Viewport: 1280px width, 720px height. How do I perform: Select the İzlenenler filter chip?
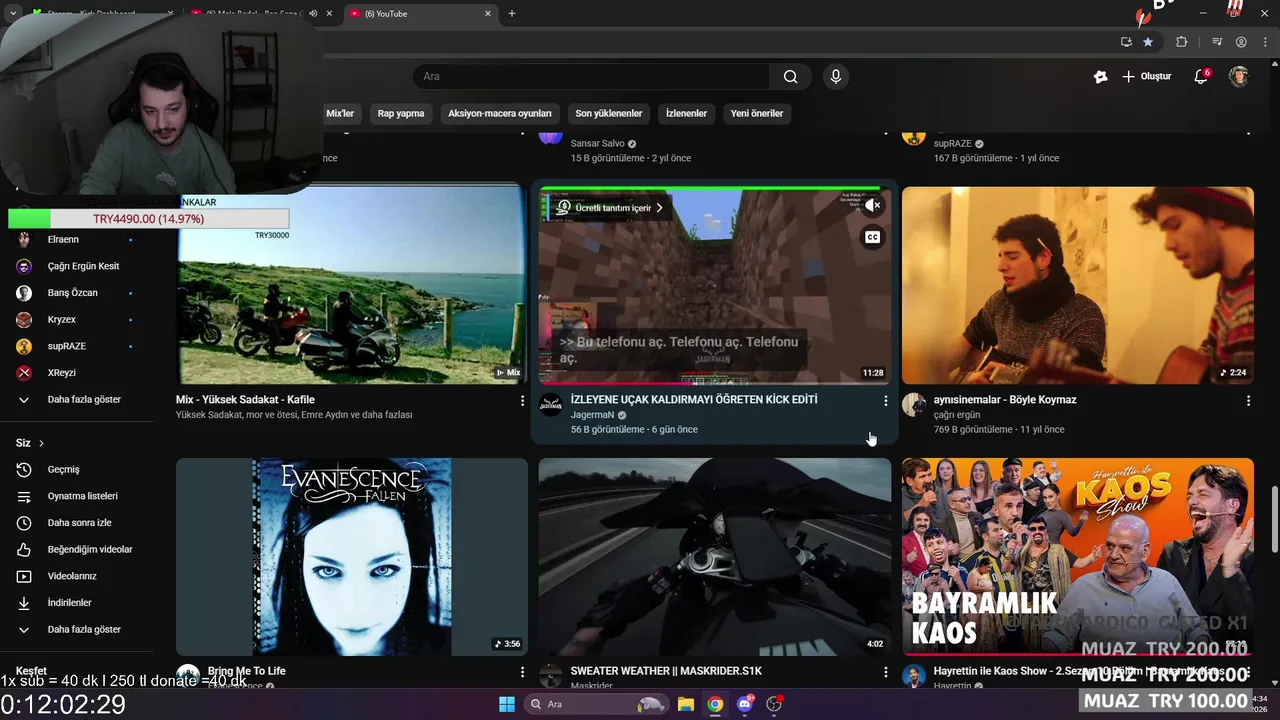686,113
